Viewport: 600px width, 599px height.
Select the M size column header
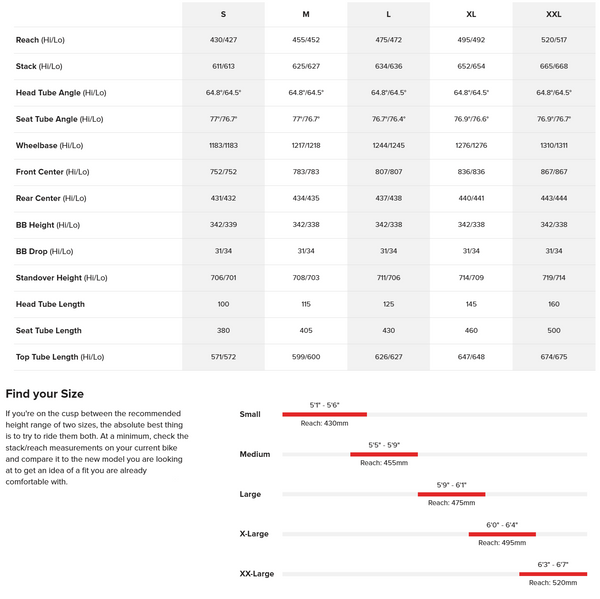[x=306, y=14]
